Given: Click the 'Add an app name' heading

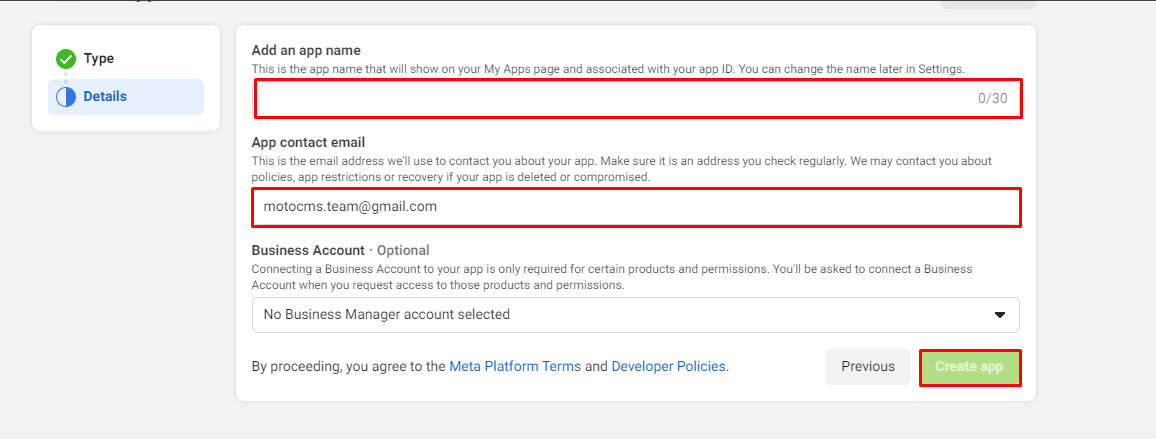Looking at the screenshot, I should coord(306,50).
